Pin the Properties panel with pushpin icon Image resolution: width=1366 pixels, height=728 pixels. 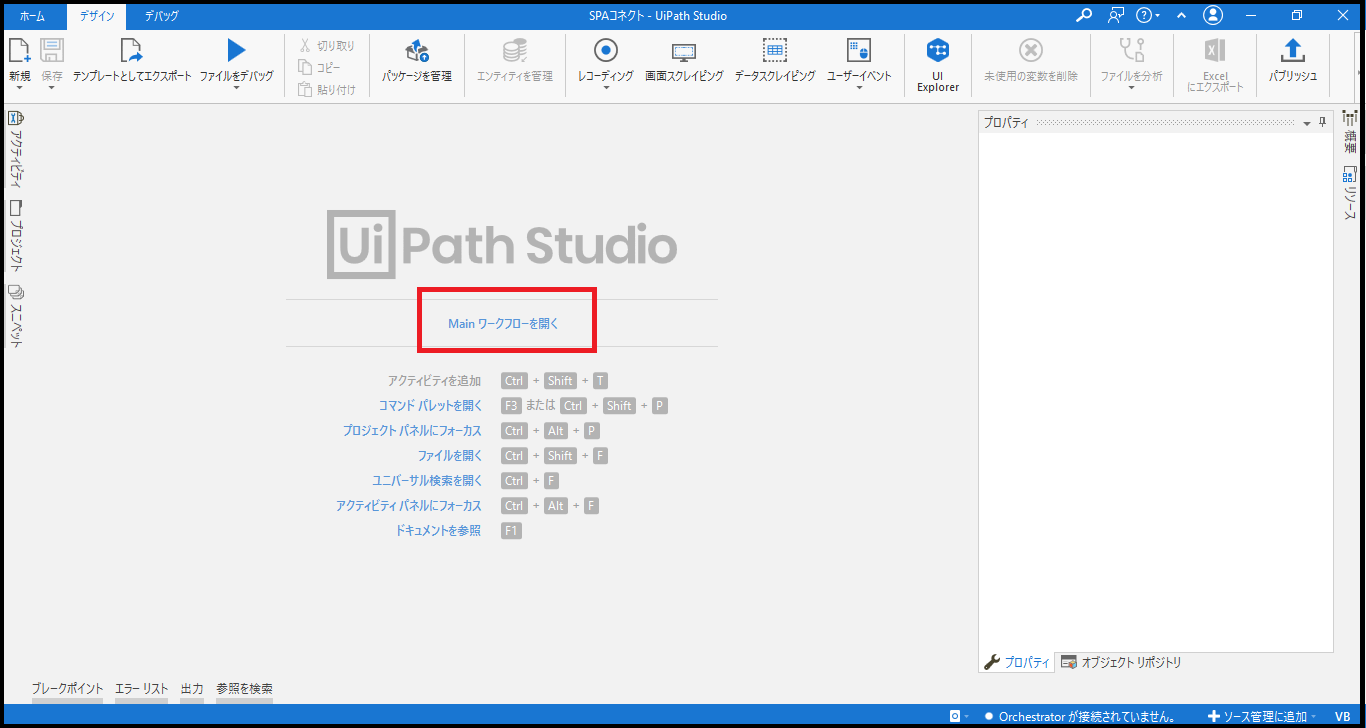pos(1322,122)
